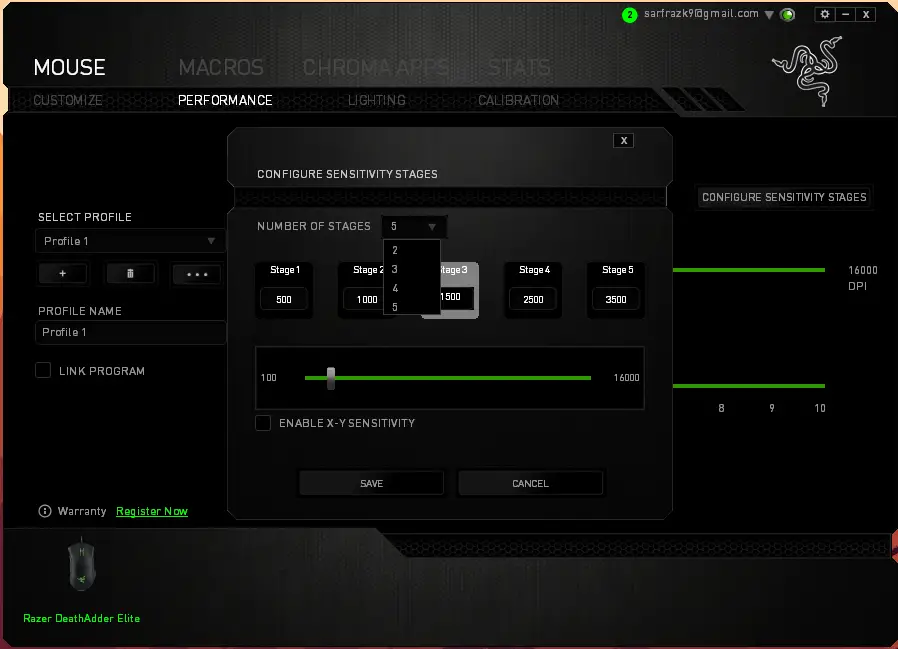898x649 pixels.
Task: Toggle Enable X-Y Sensitivity checkbox
Action: pos(263,423)
